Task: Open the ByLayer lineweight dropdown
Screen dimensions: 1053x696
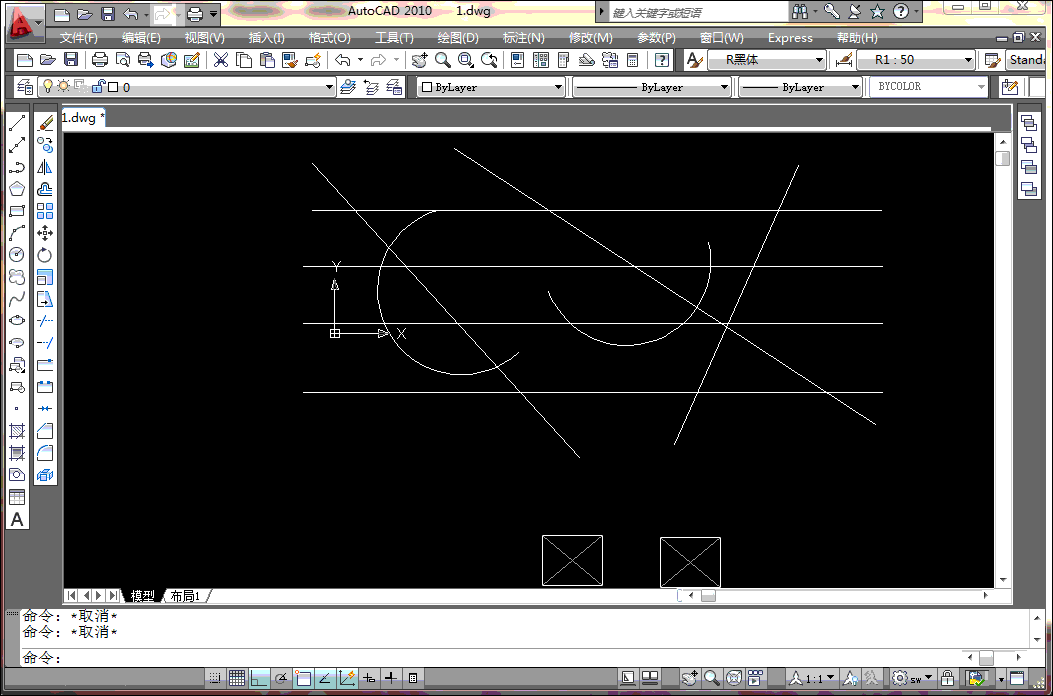Action: 800,87
